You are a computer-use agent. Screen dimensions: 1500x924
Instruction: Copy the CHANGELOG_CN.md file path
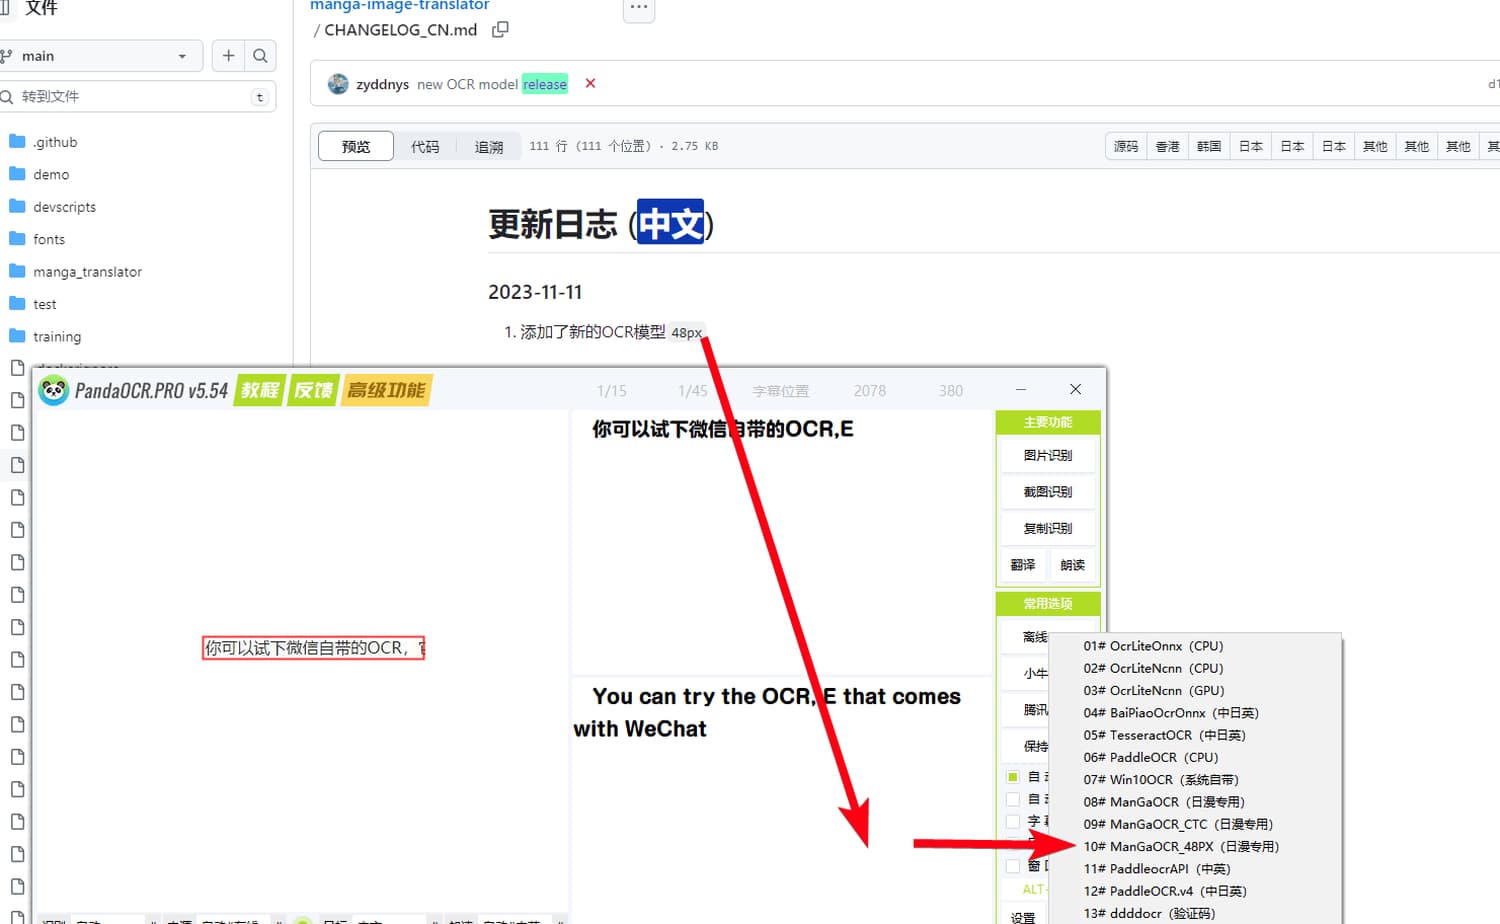[500, 30]
